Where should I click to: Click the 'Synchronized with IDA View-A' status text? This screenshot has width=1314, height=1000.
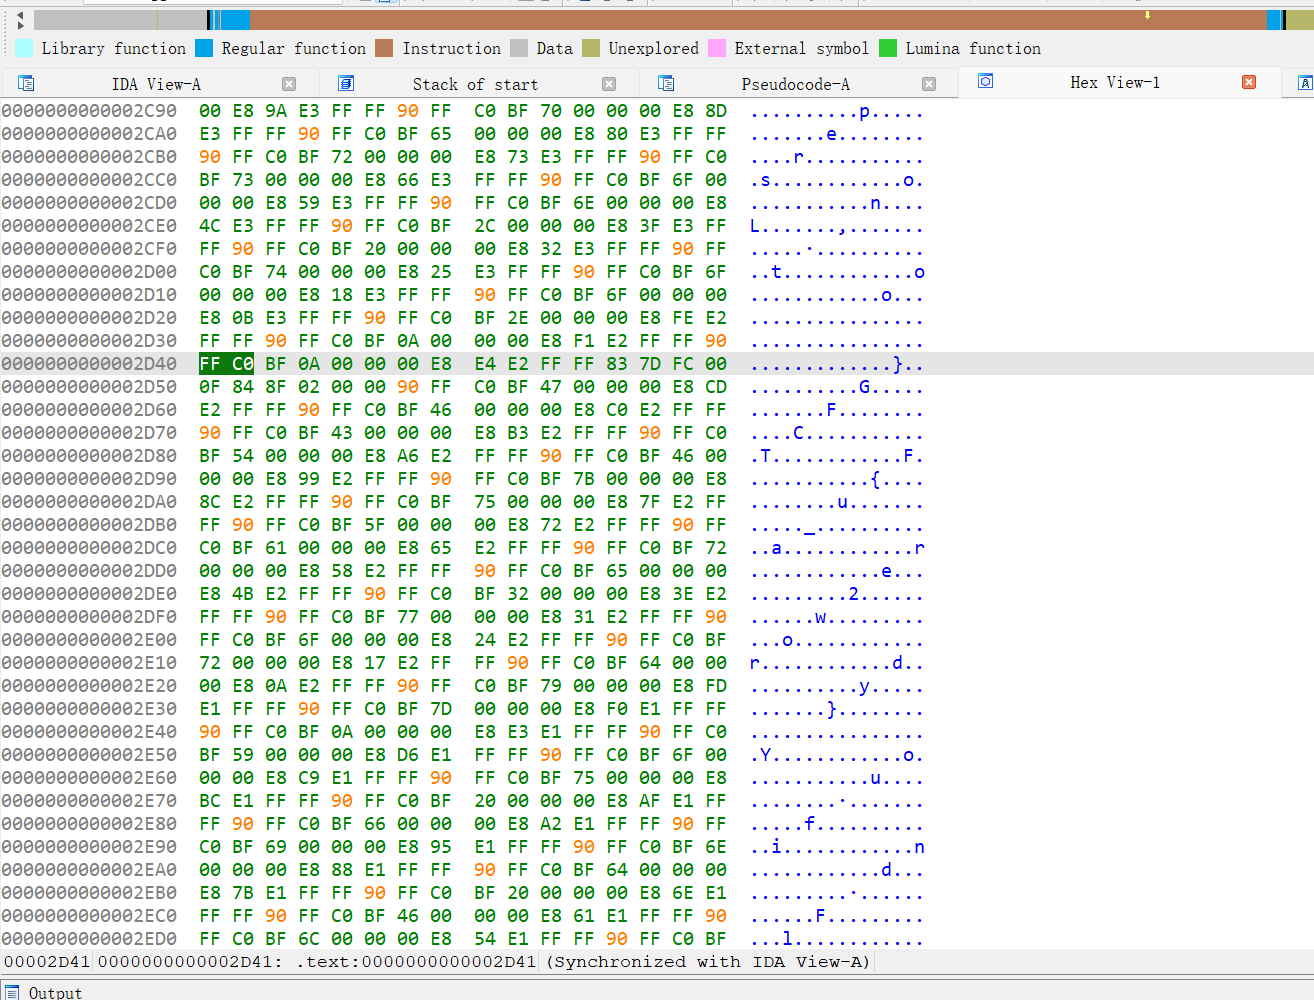pyautogui.click(x=710, y=962)
